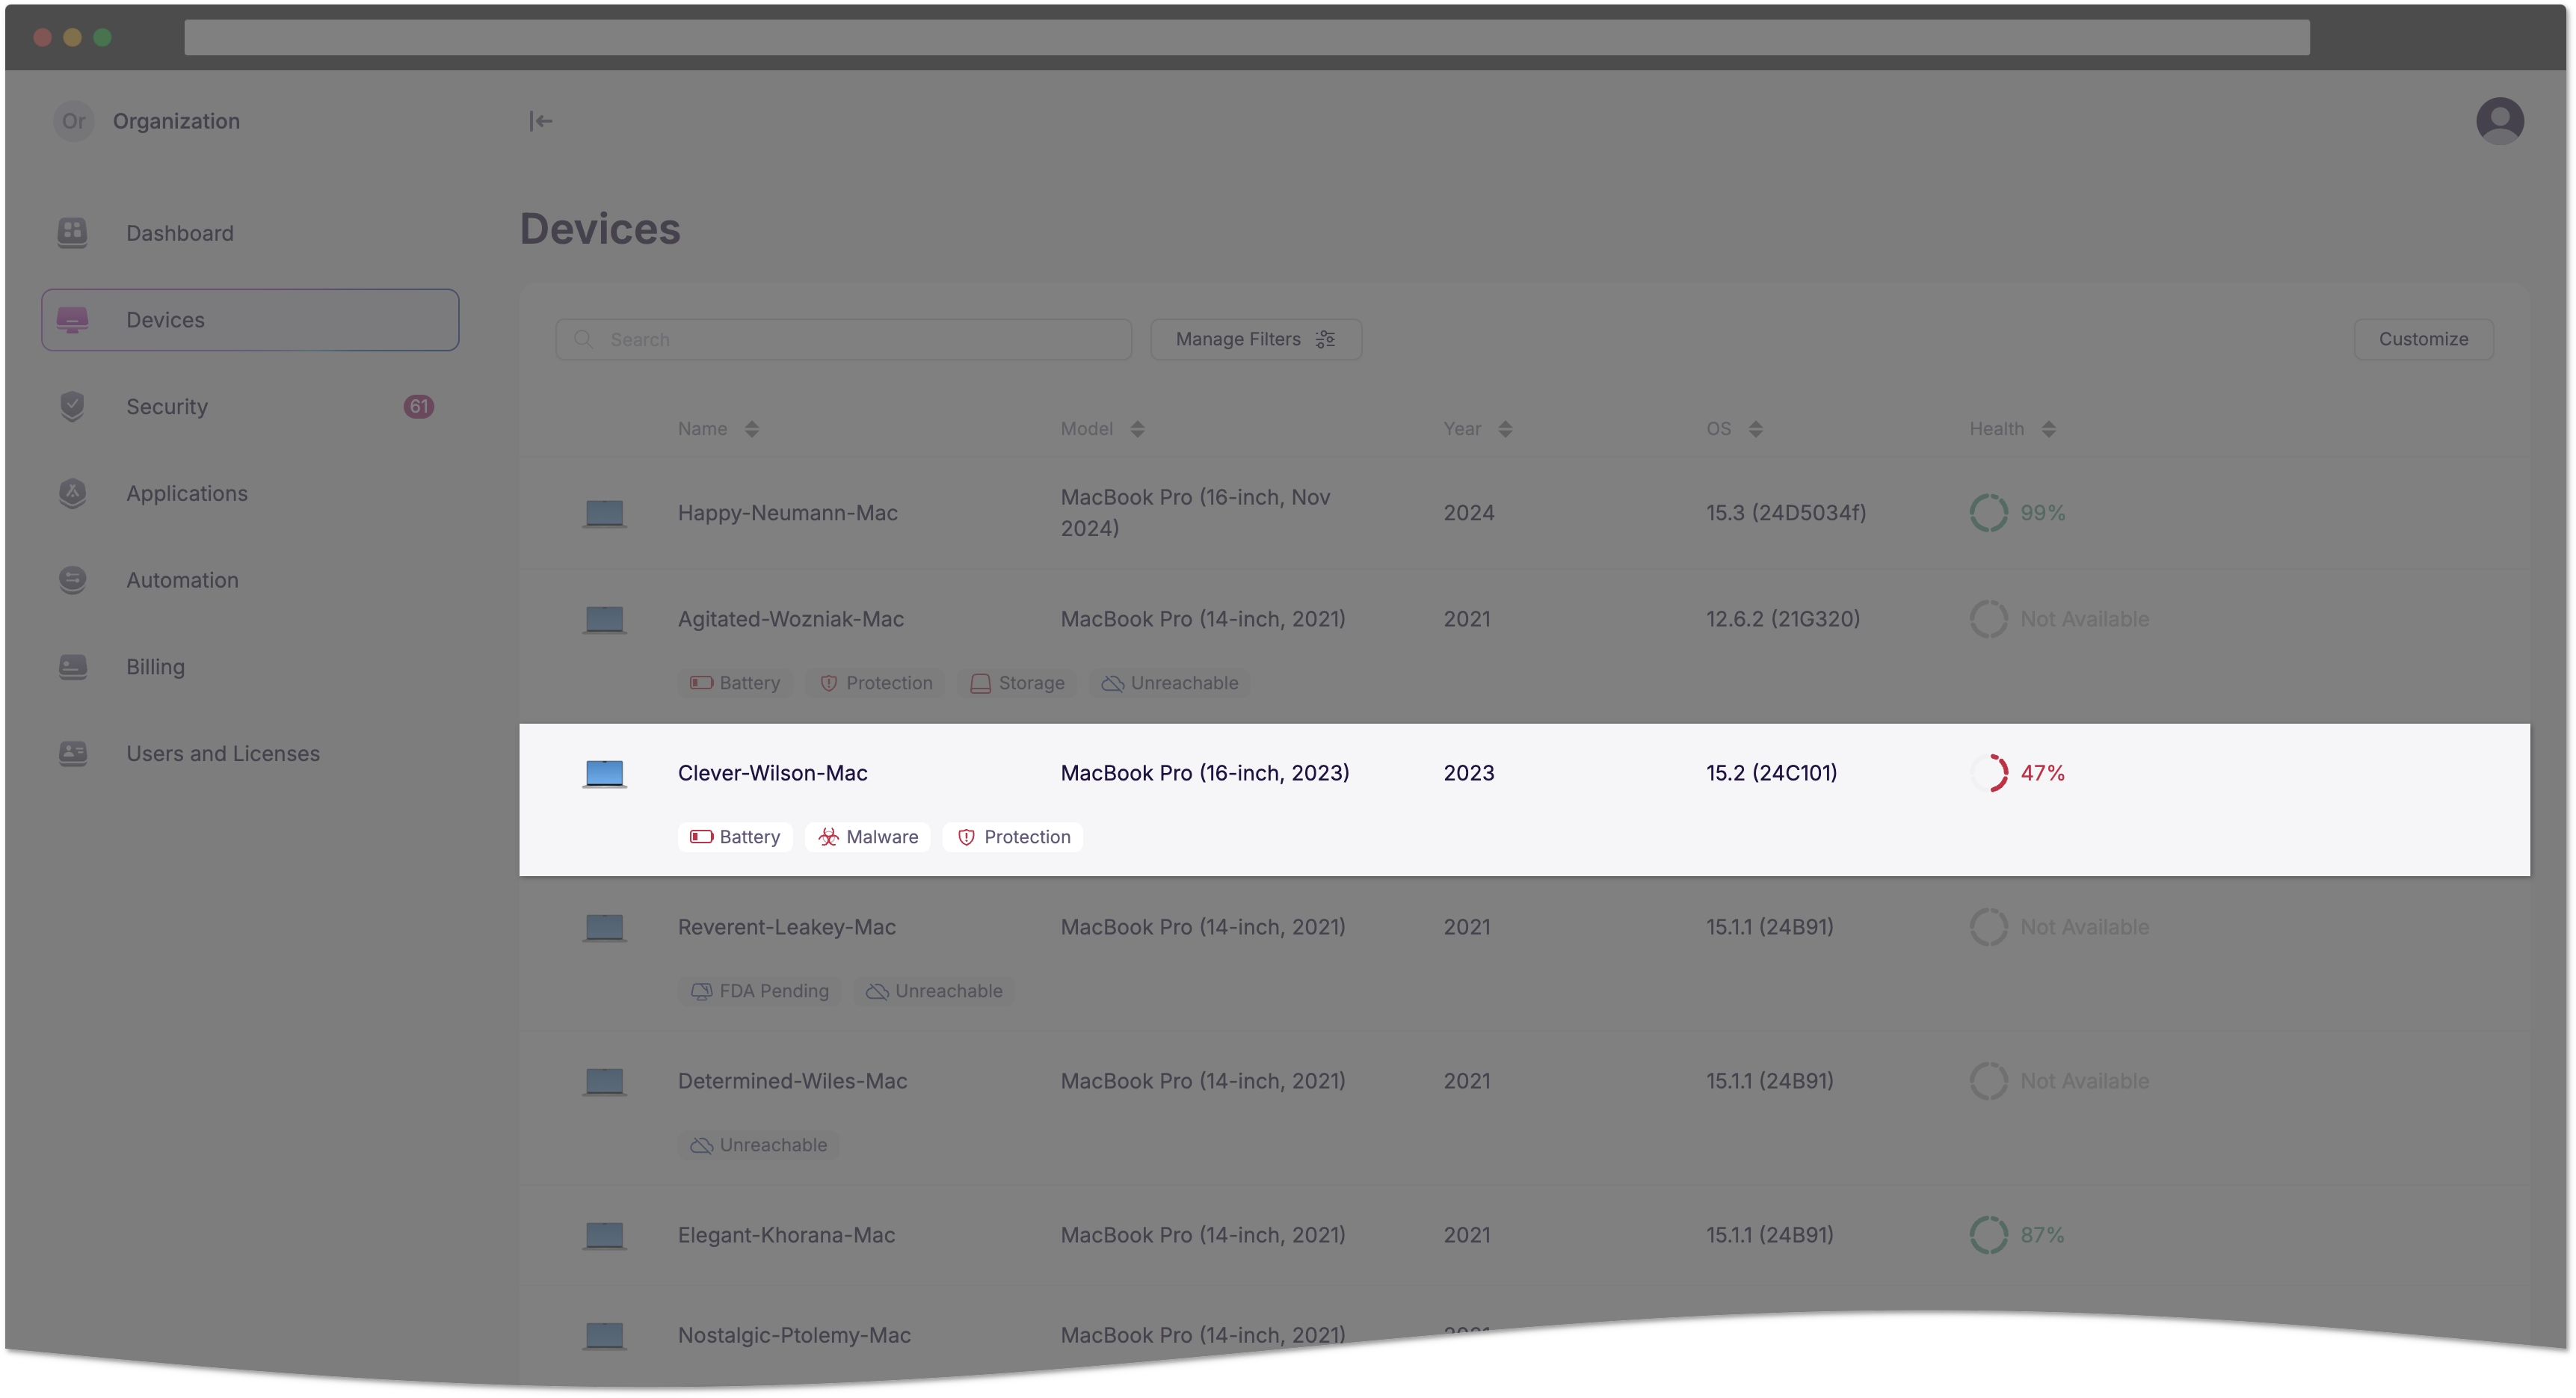The width and height of the screenshot is (2576, 1398).
Task: Click the Protection shield icon on Clever-Wilson-Mac
Action: pyautogui.click(x=965, y=837)
